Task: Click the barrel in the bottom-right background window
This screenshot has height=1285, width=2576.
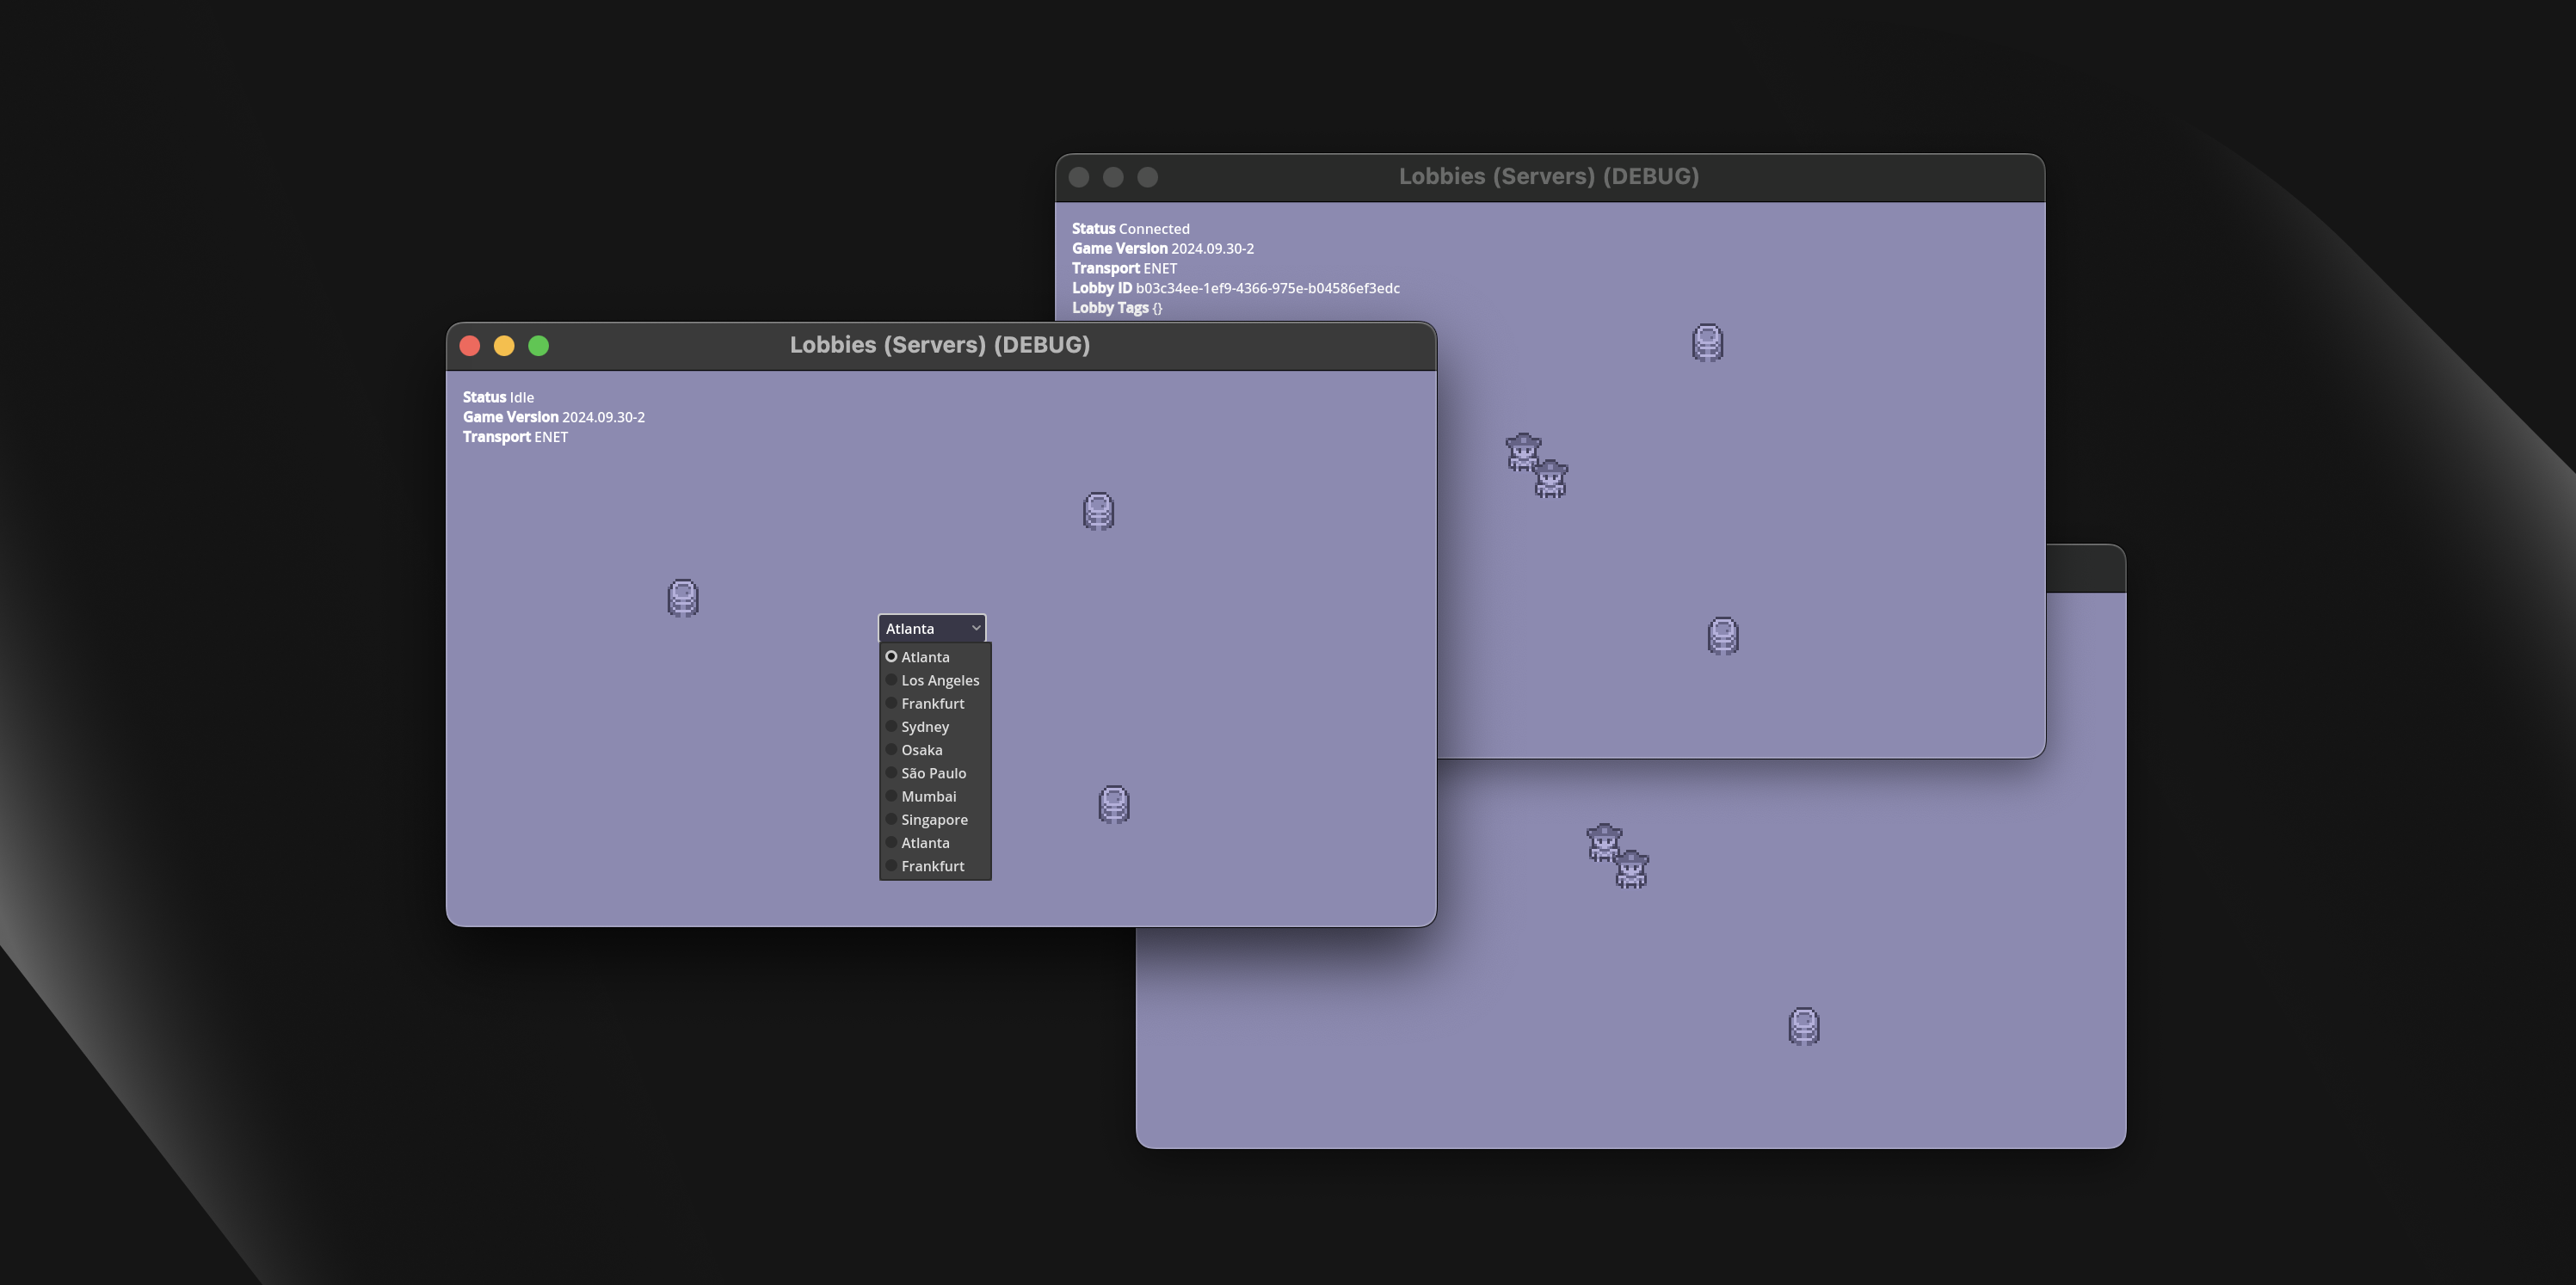Action: pos(1803,1026)
